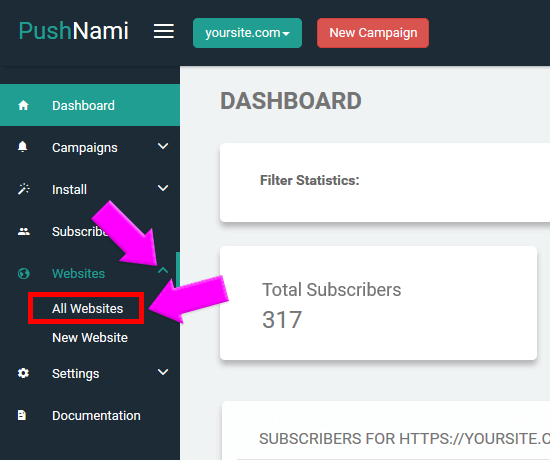
Task: Click the Settings gear icon
Action: tap(23, 373)
